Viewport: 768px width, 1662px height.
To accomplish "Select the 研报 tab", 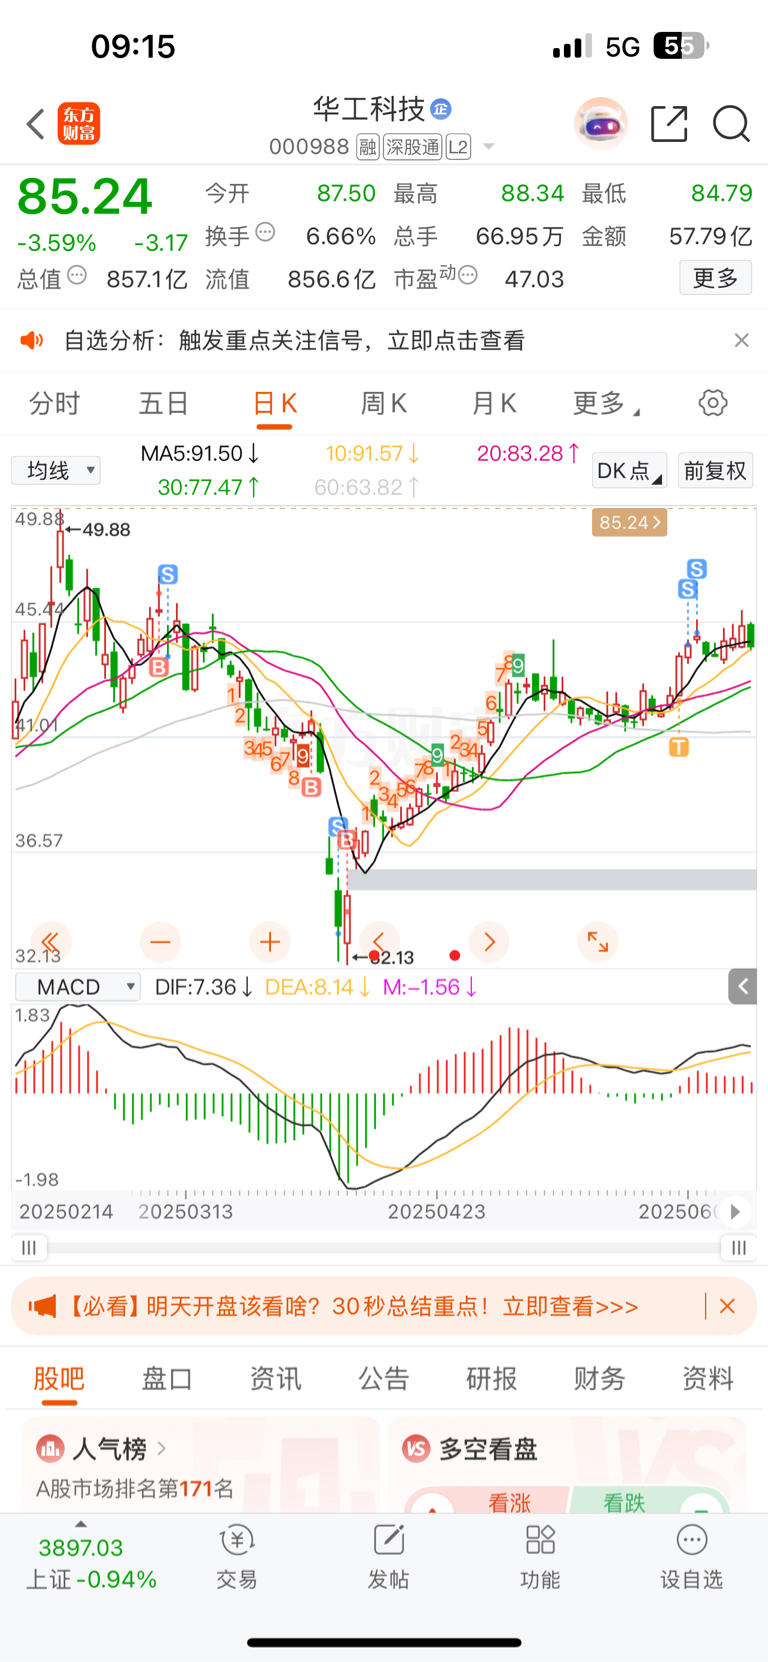I will pos(492,1379).
